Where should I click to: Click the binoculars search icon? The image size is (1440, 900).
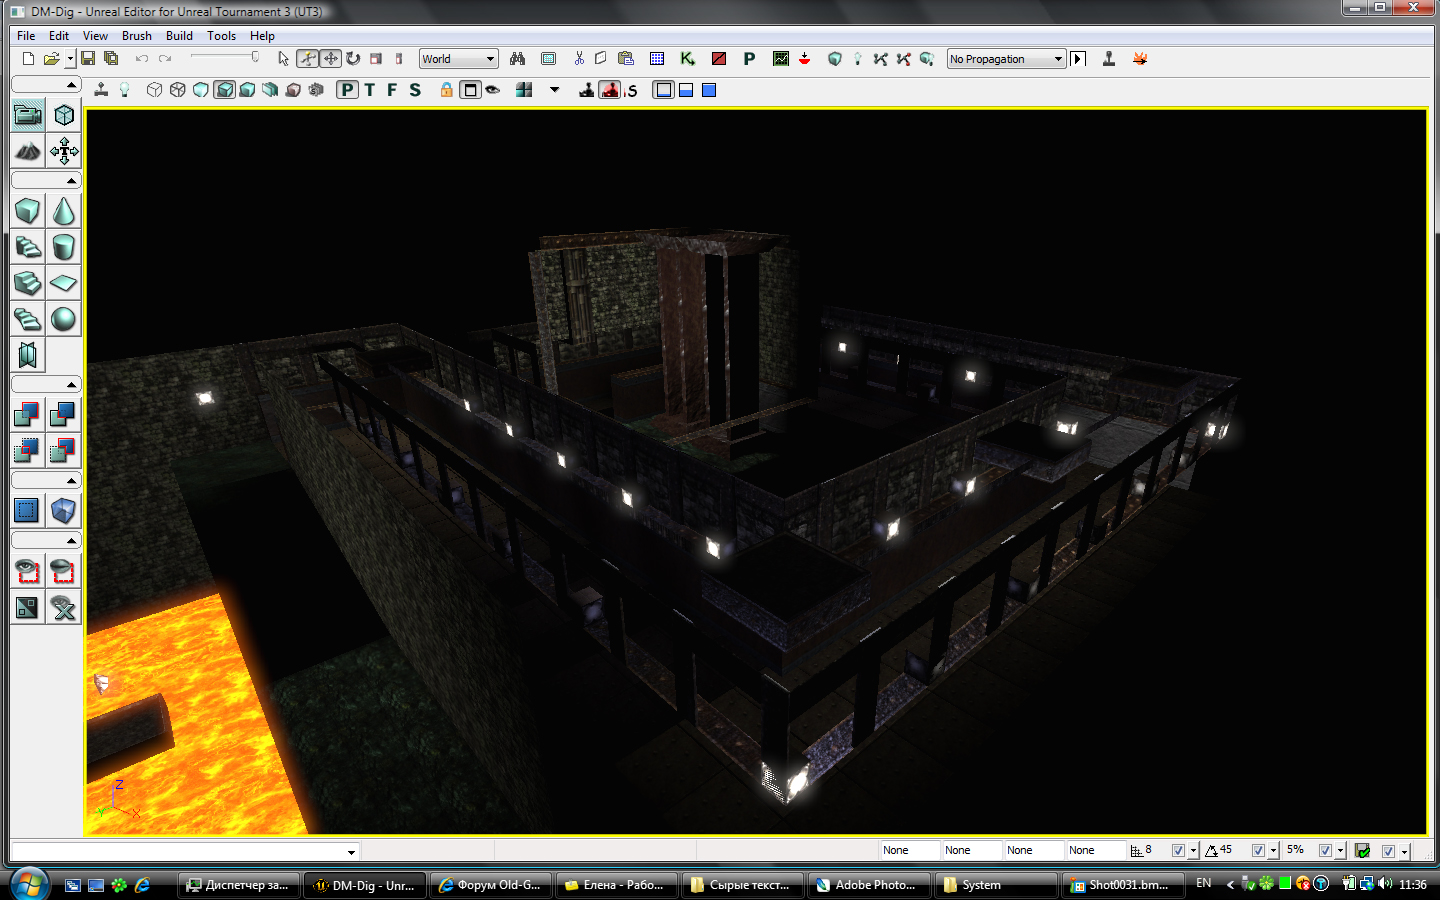tap(517, 59)
